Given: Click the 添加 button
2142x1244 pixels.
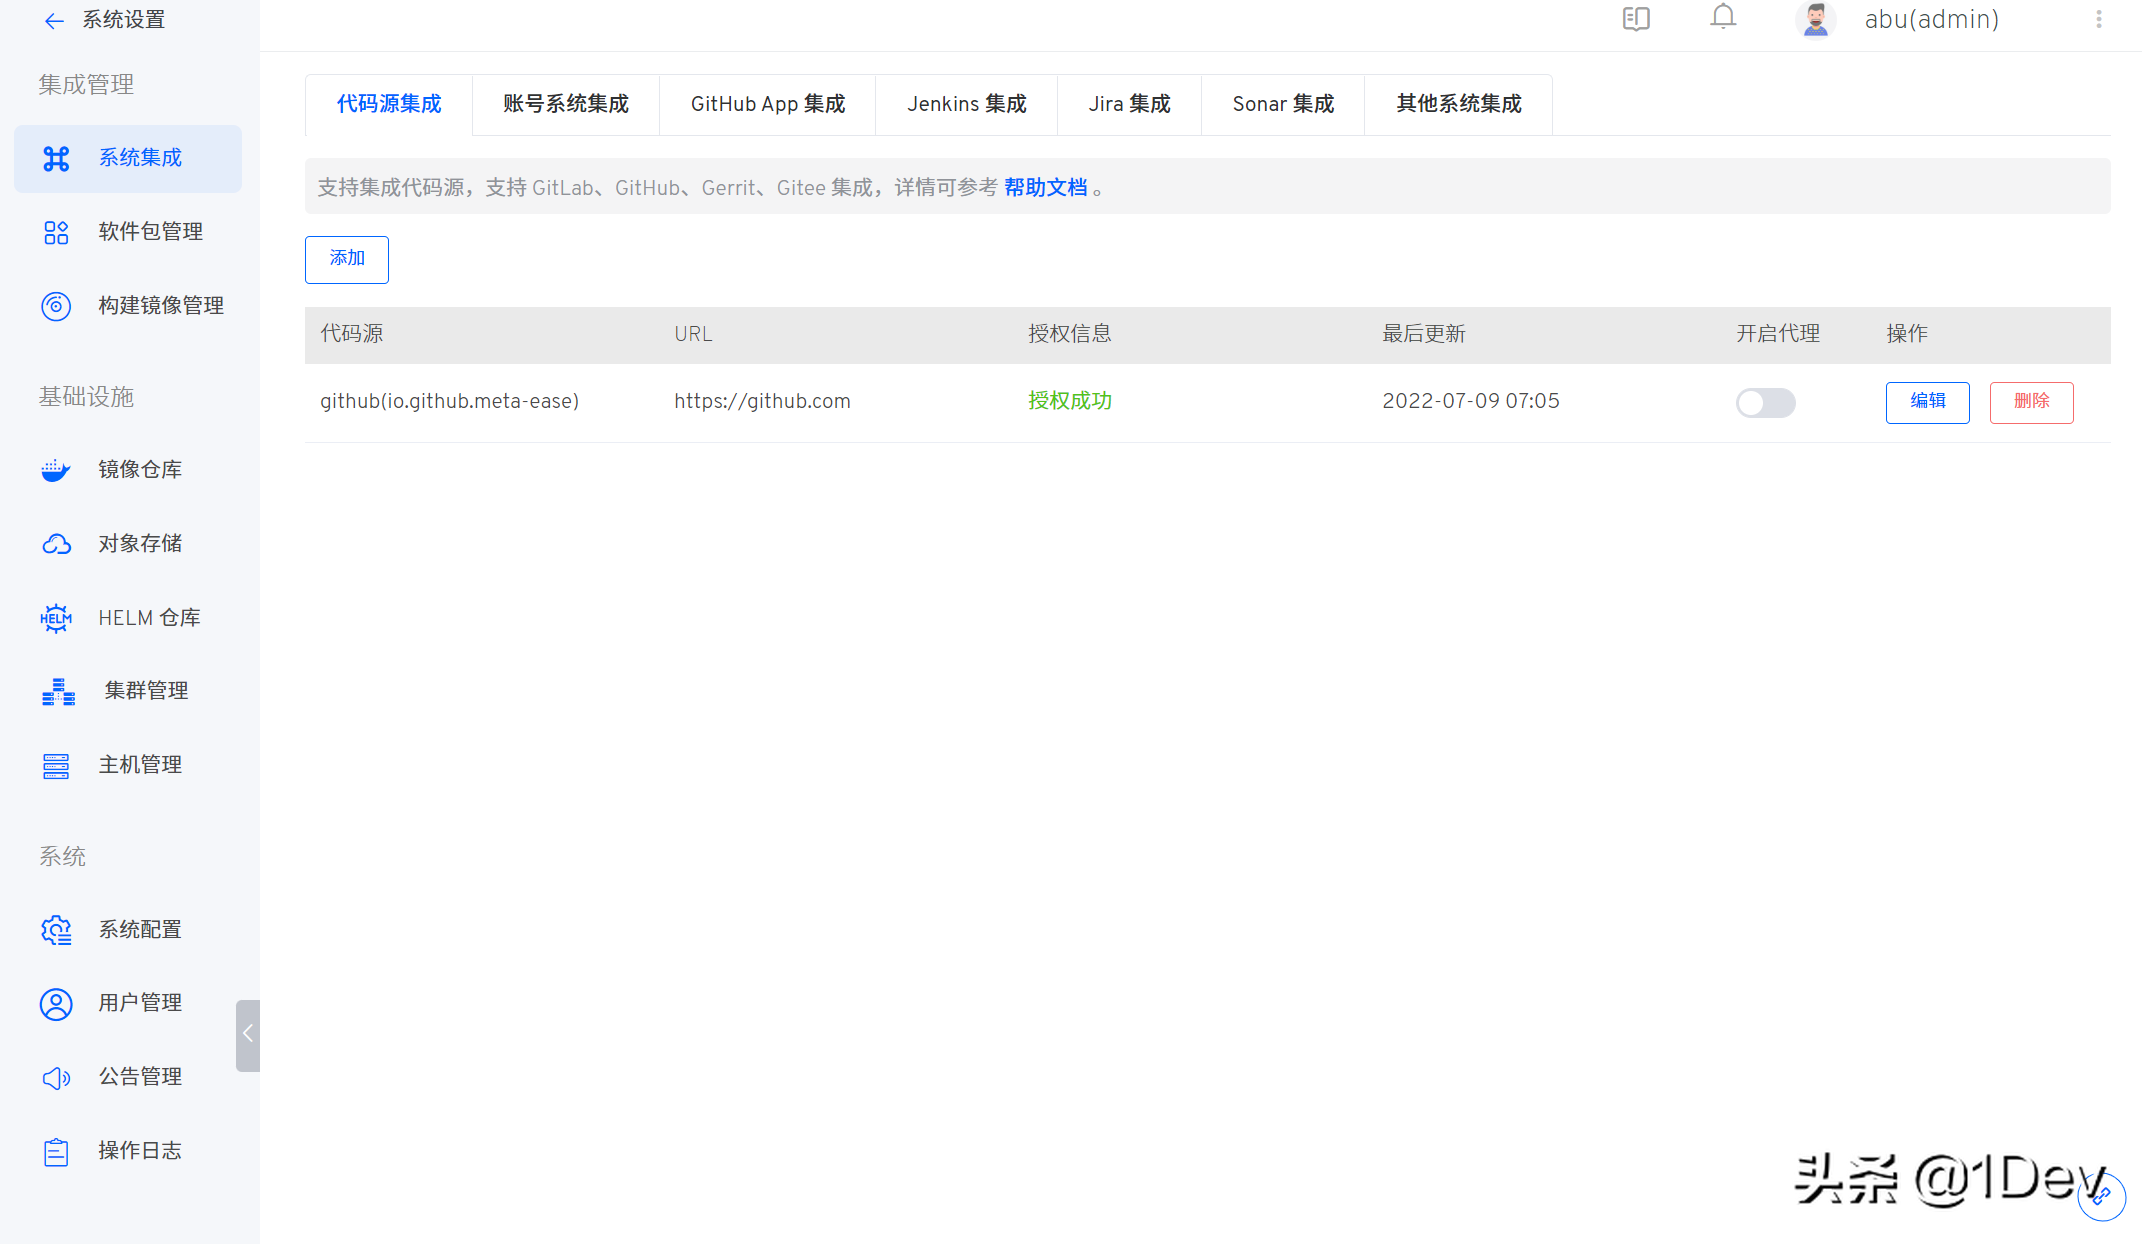Looking at the screenshot, I should pyautogui.click(x=347, y=260).
